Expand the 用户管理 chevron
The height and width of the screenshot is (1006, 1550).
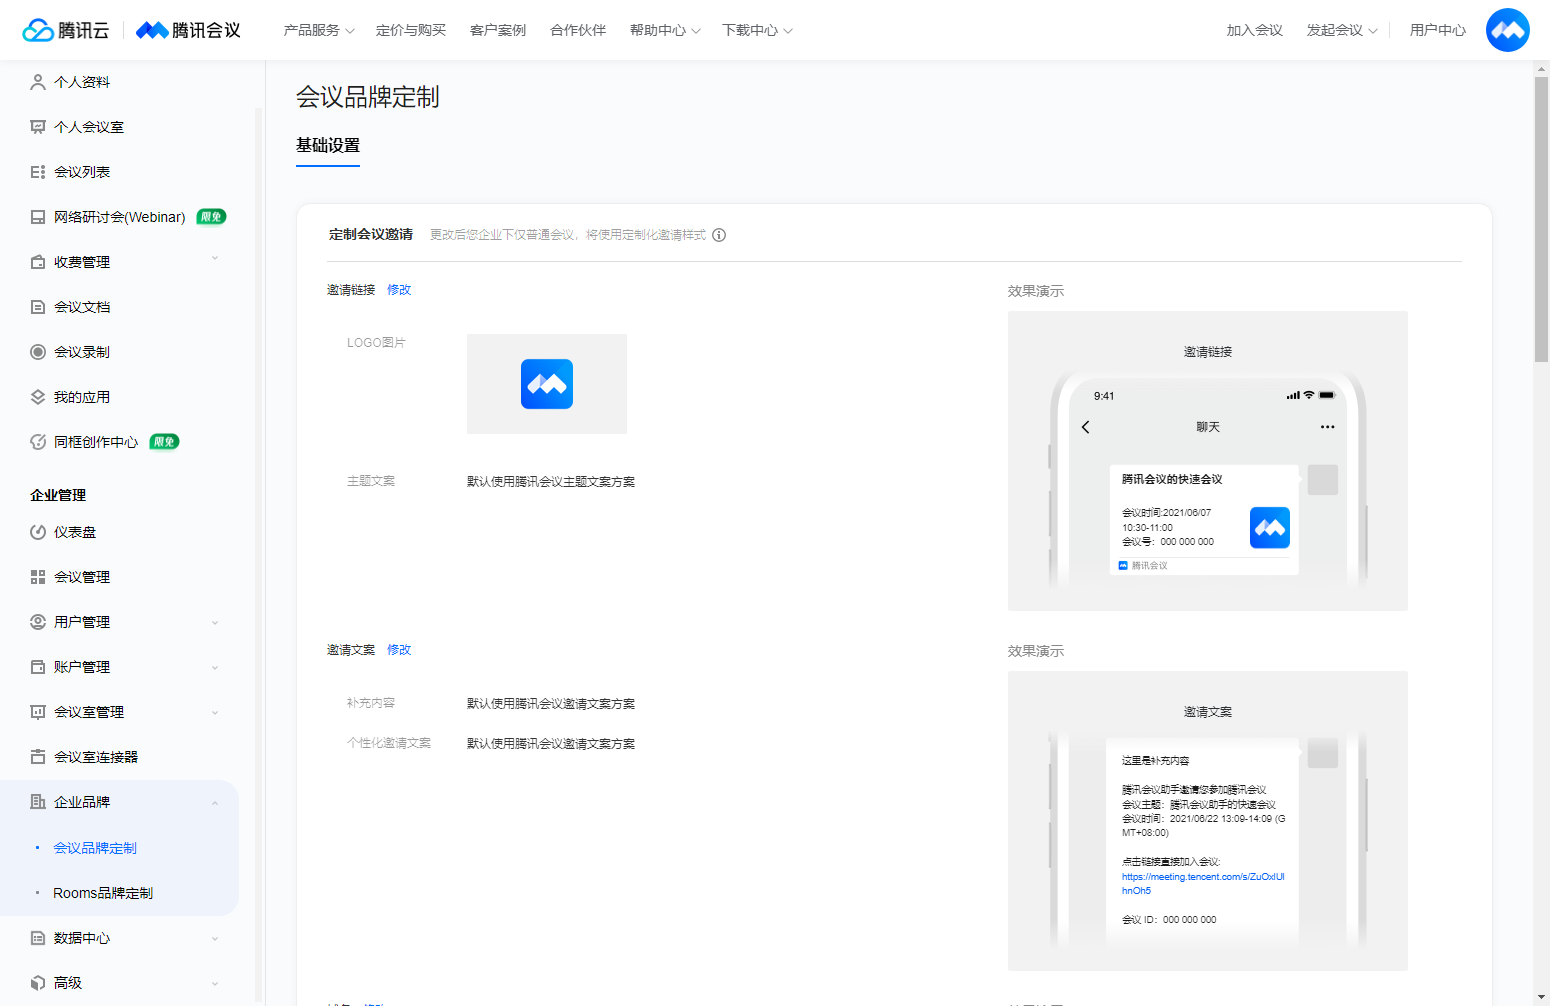click(215, 623)
